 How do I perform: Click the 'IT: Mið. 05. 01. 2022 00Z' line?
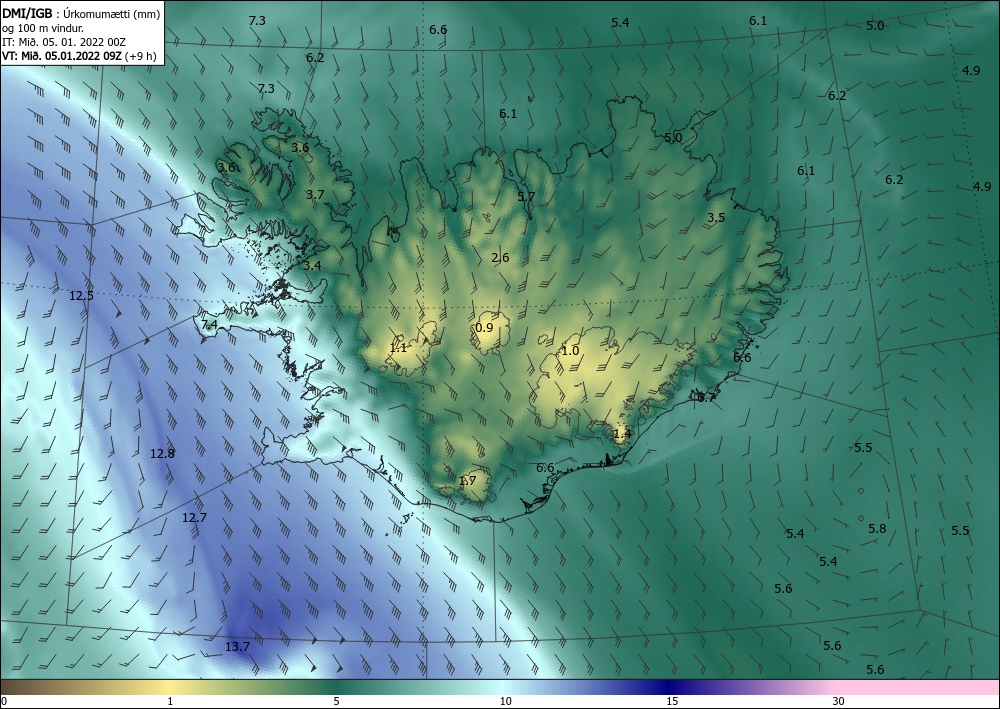[64, 42]
